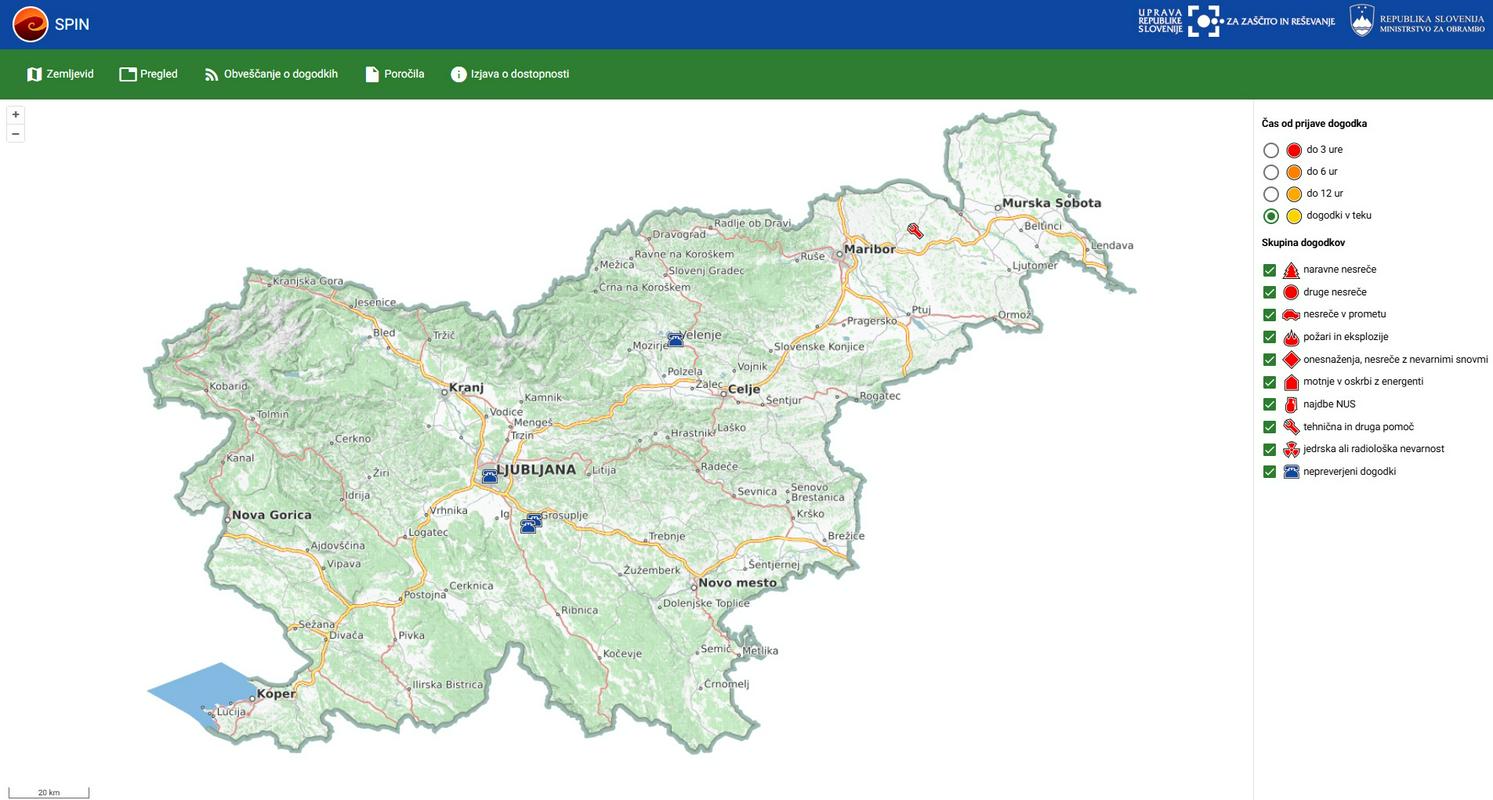
Task: Uncheck the "naravne nesreče" checkbox
Action: (1270, 270)
